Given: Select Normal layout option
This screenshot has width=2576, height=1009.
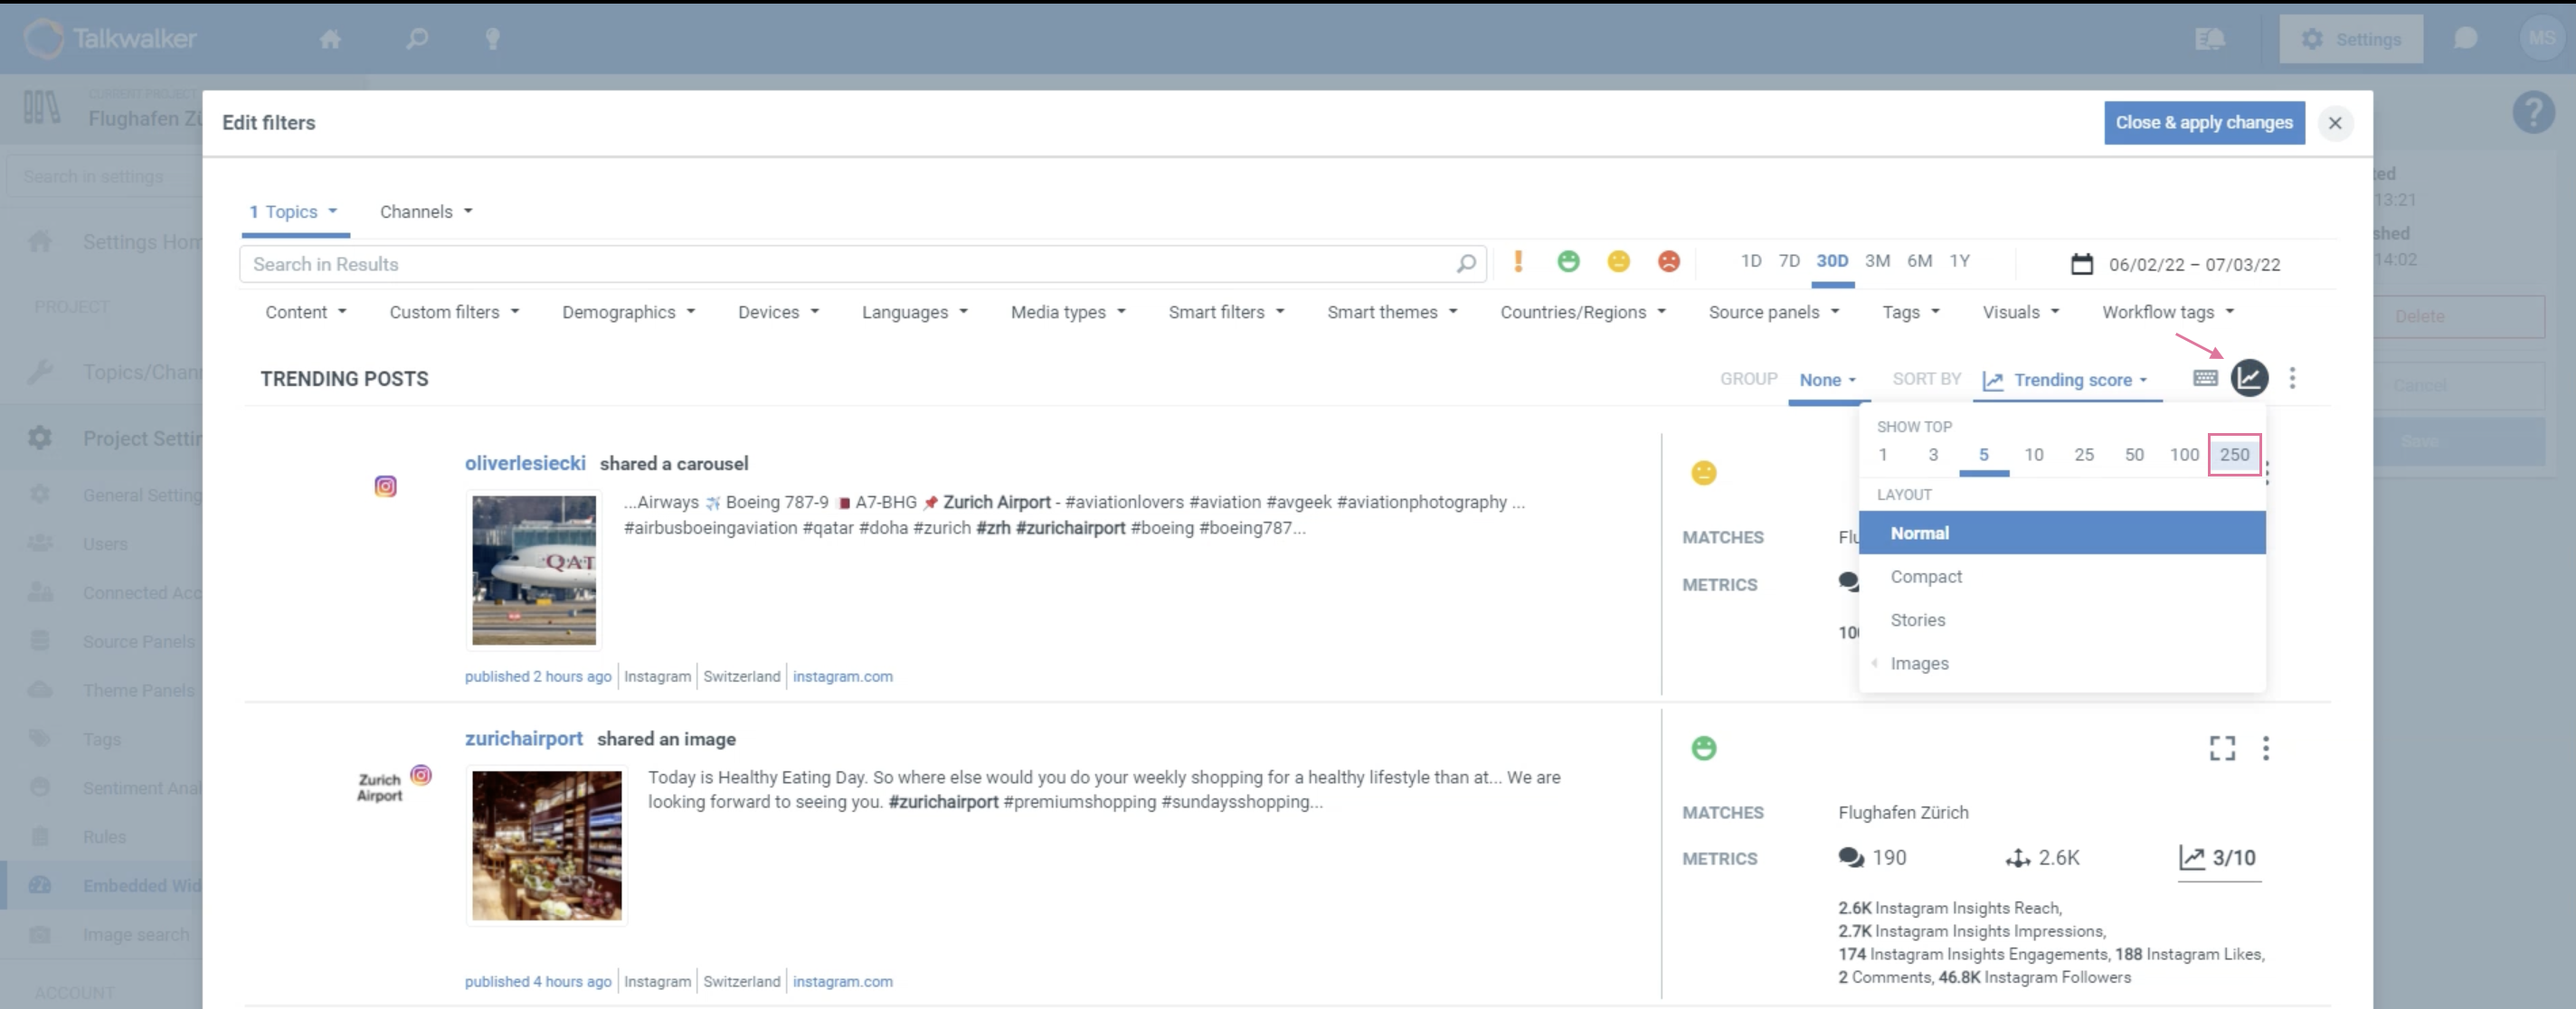Looking at the screenshot, I should (x=2061, y=533).
